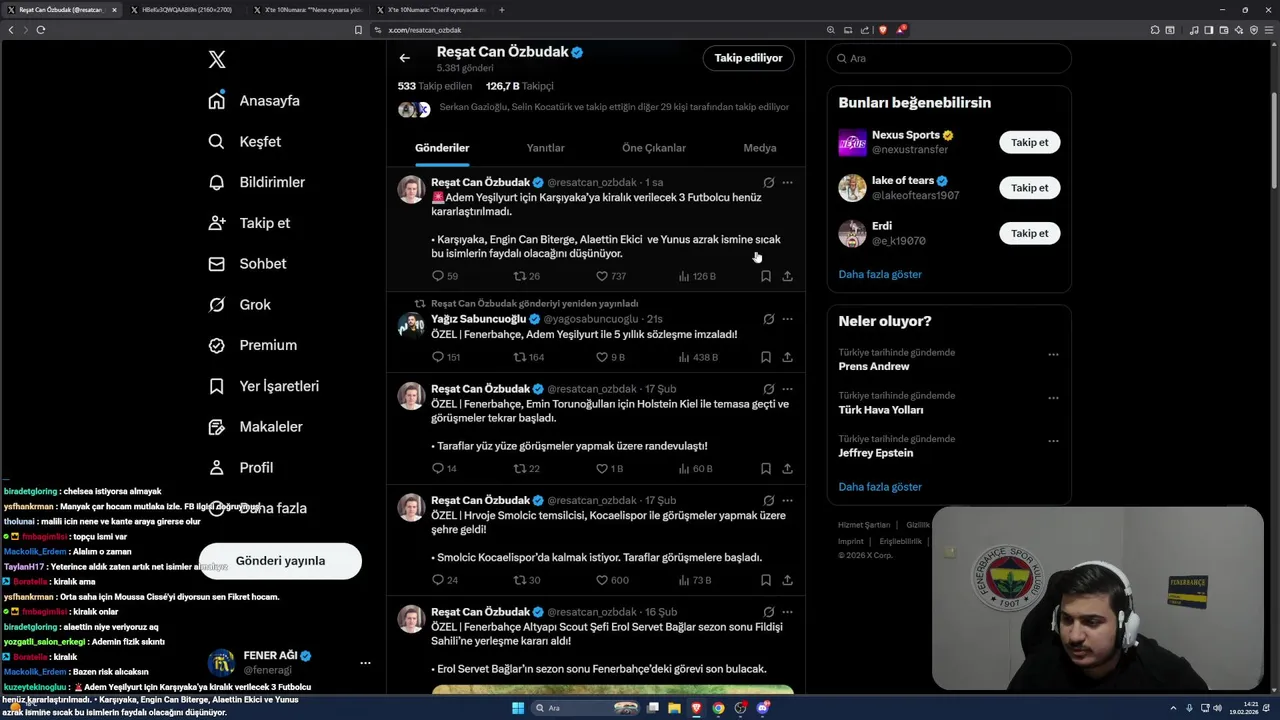Open the 126,7 B Takipçi list
The image size is (1280, 720).
click(x=519, y=86)
